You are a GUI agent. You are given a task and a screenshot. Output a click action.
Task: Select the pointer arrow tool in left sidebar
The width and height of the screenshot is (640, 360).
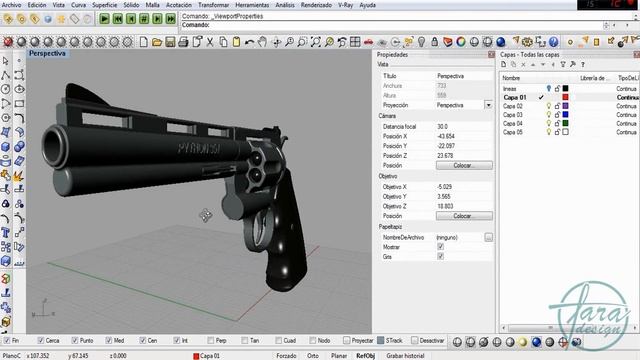6,61
